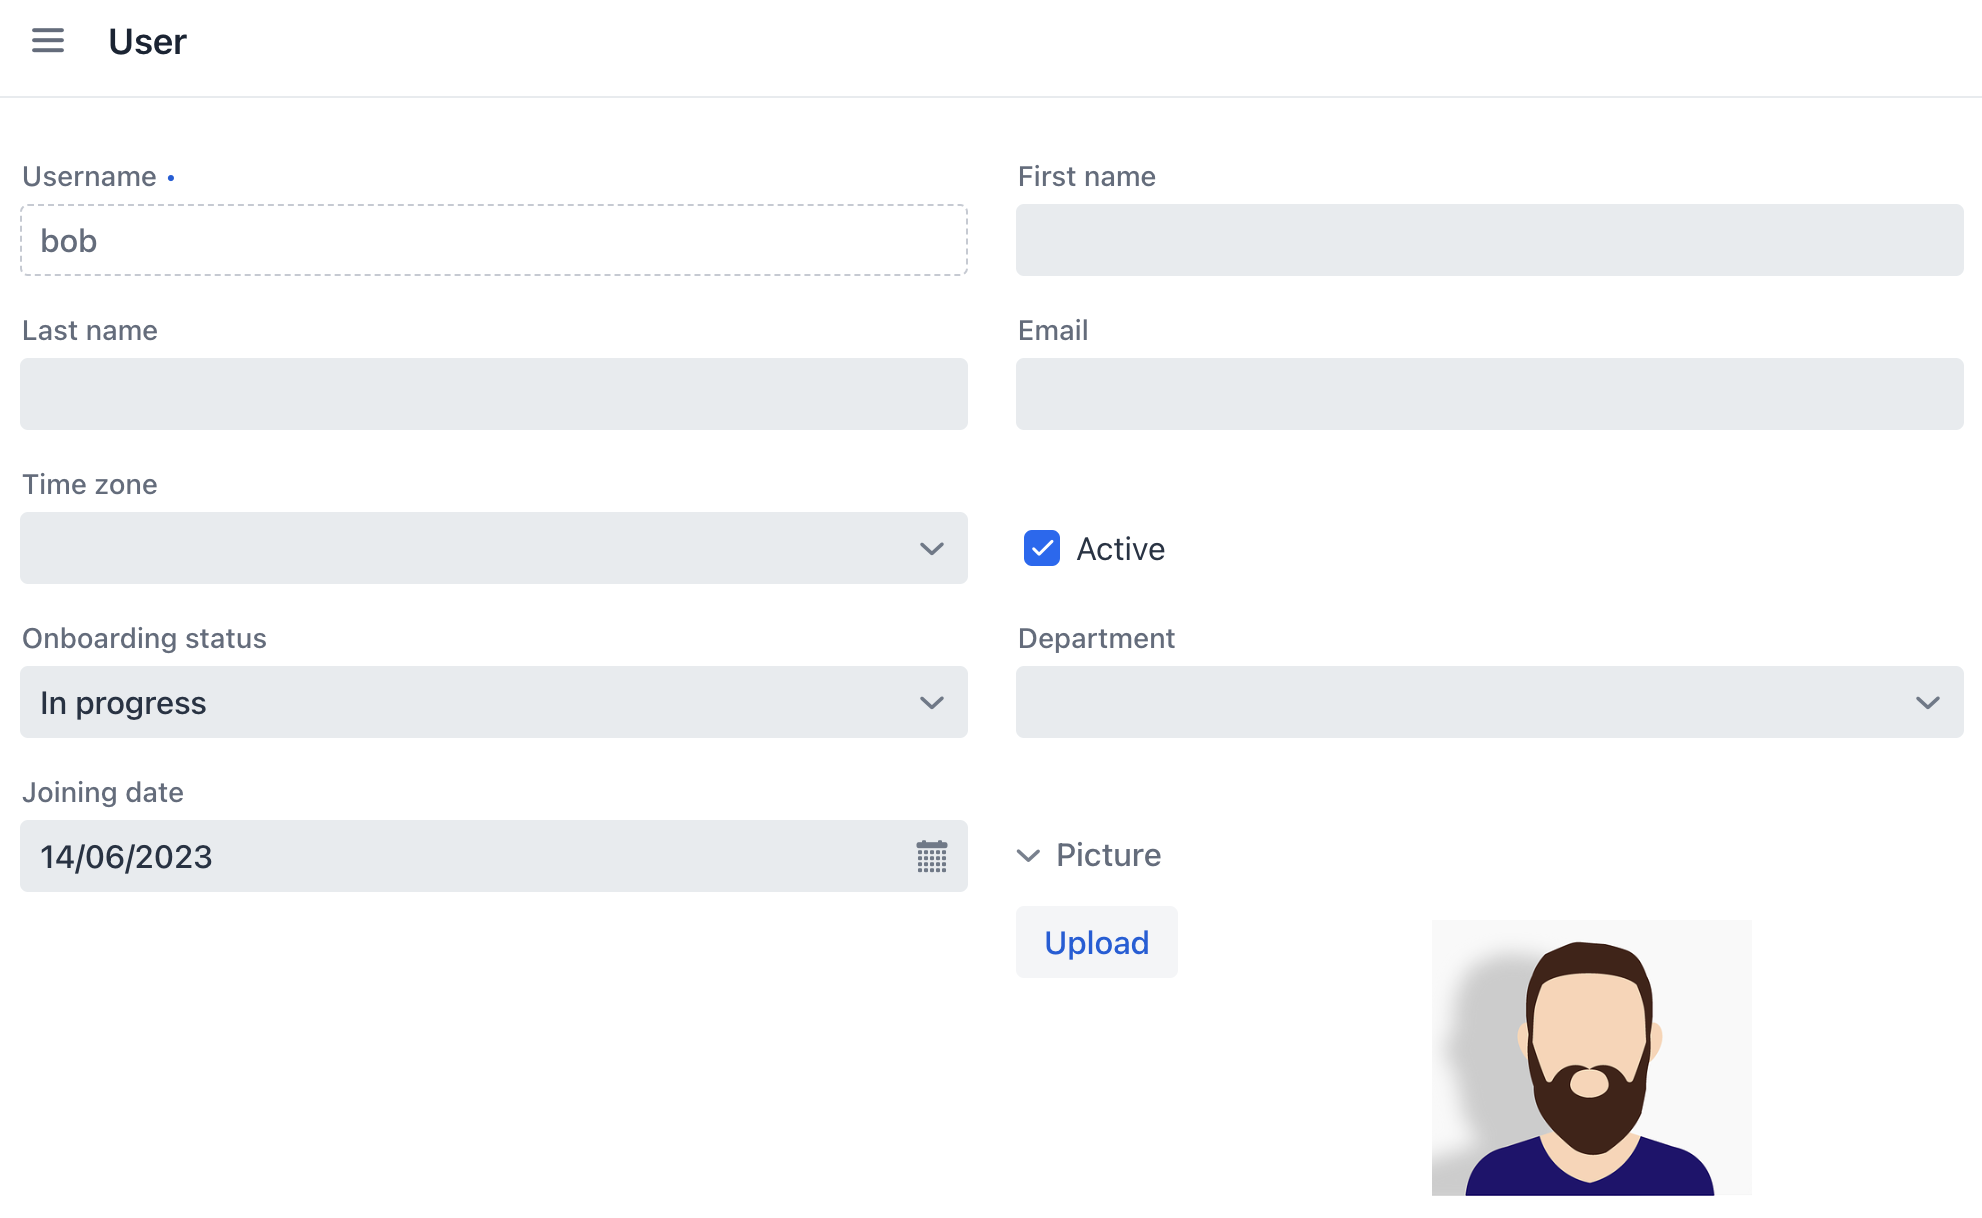Click the Username field containing bob

click(493, 241)
